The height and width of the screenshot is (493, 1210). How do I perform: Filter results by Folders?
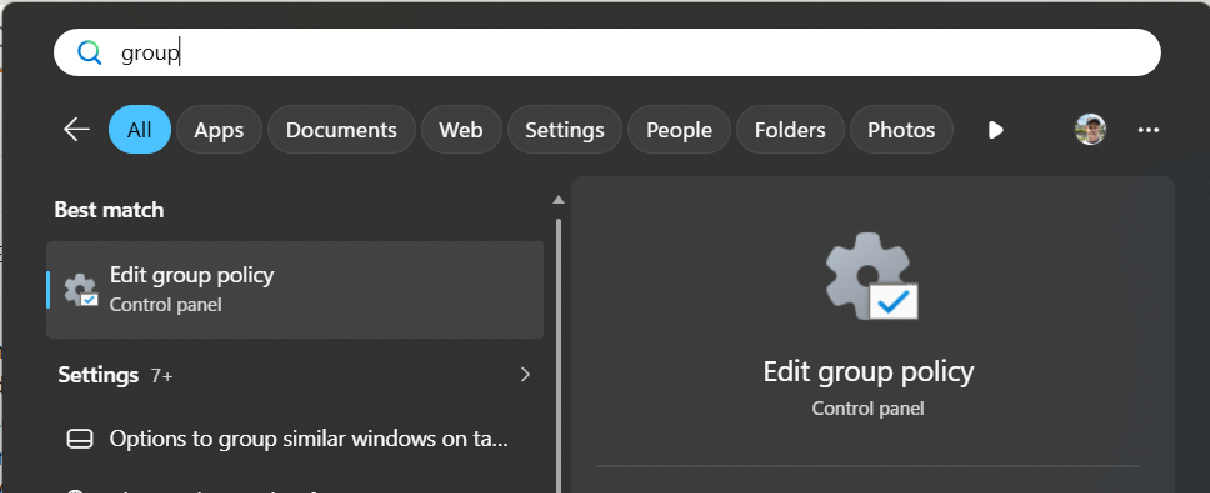click(x=790, y=130)
